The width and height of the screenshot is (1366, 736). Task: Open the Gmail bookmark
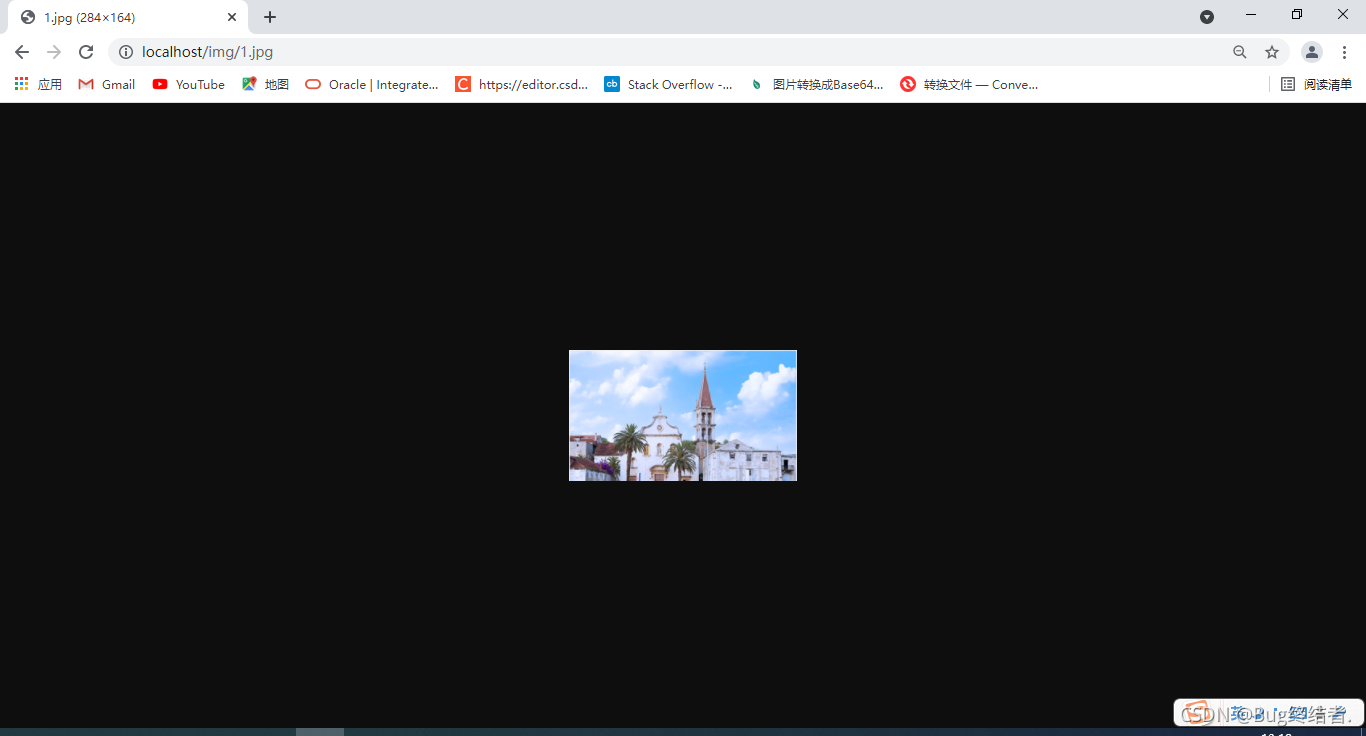click(x=107, y=85)
